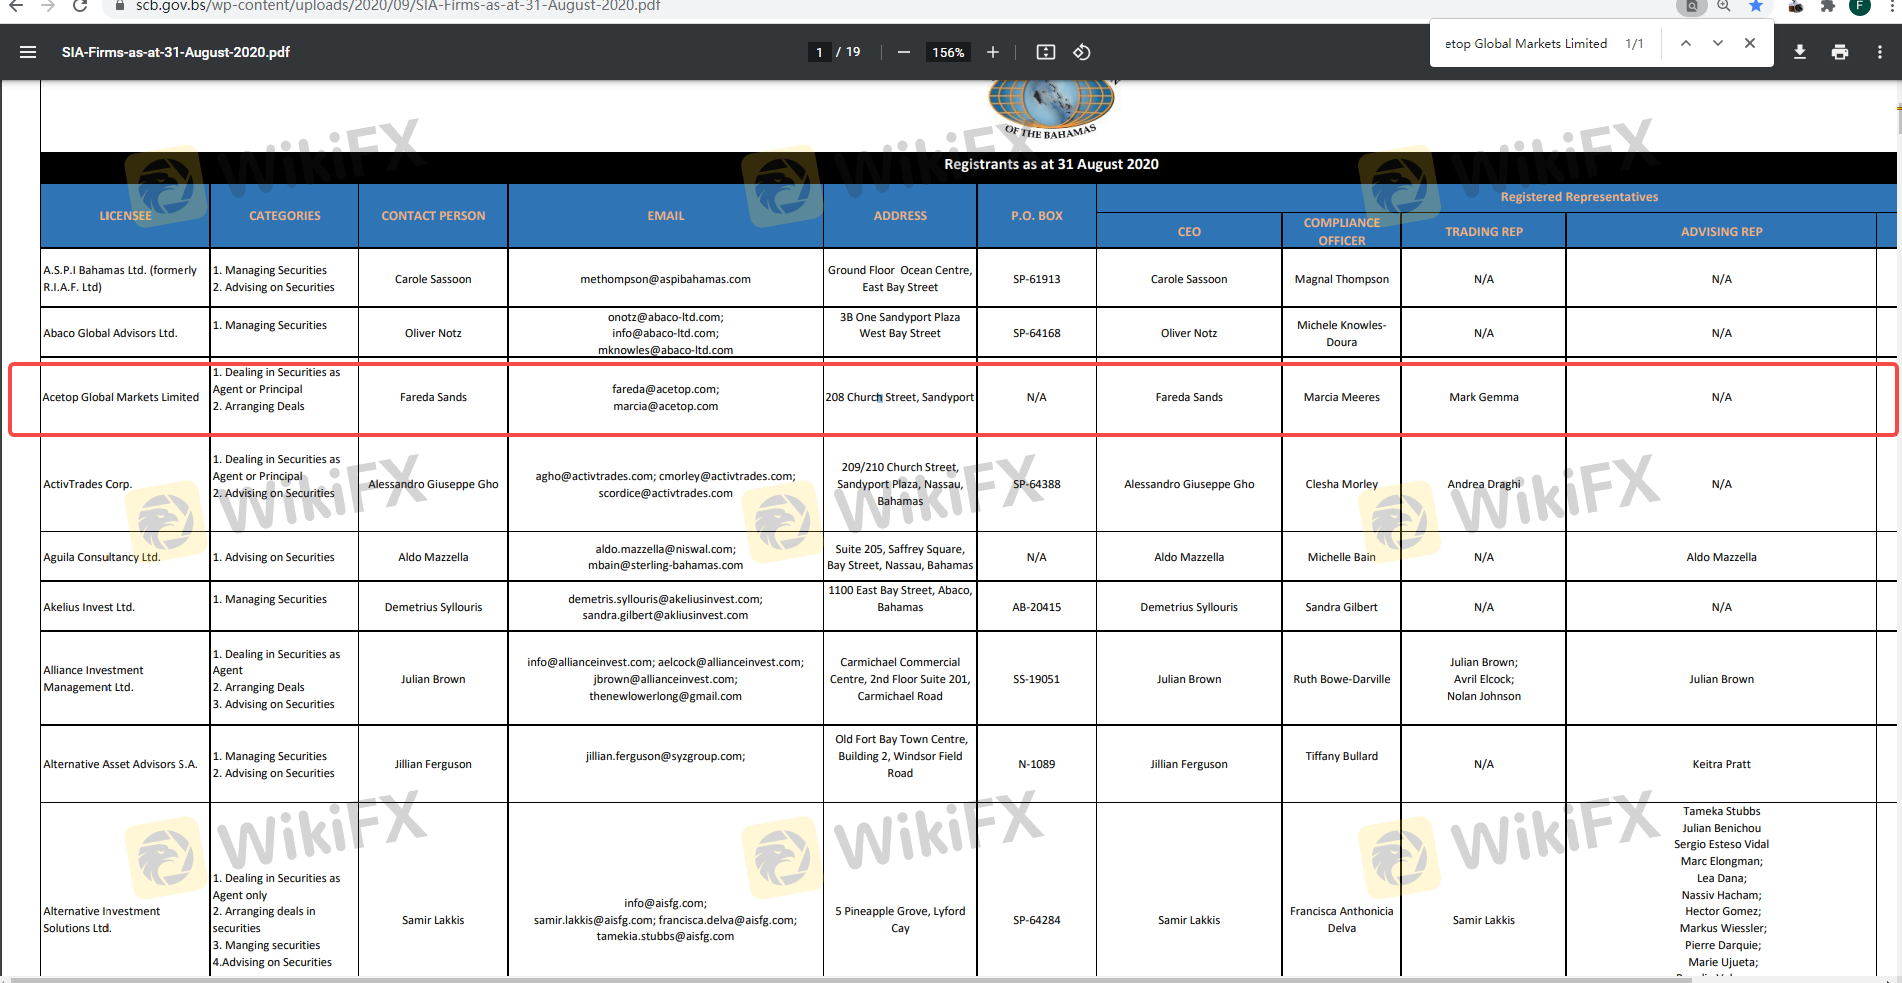
Task: Open the browser extensions puzzle icon
Action: tap(1828, 6)
